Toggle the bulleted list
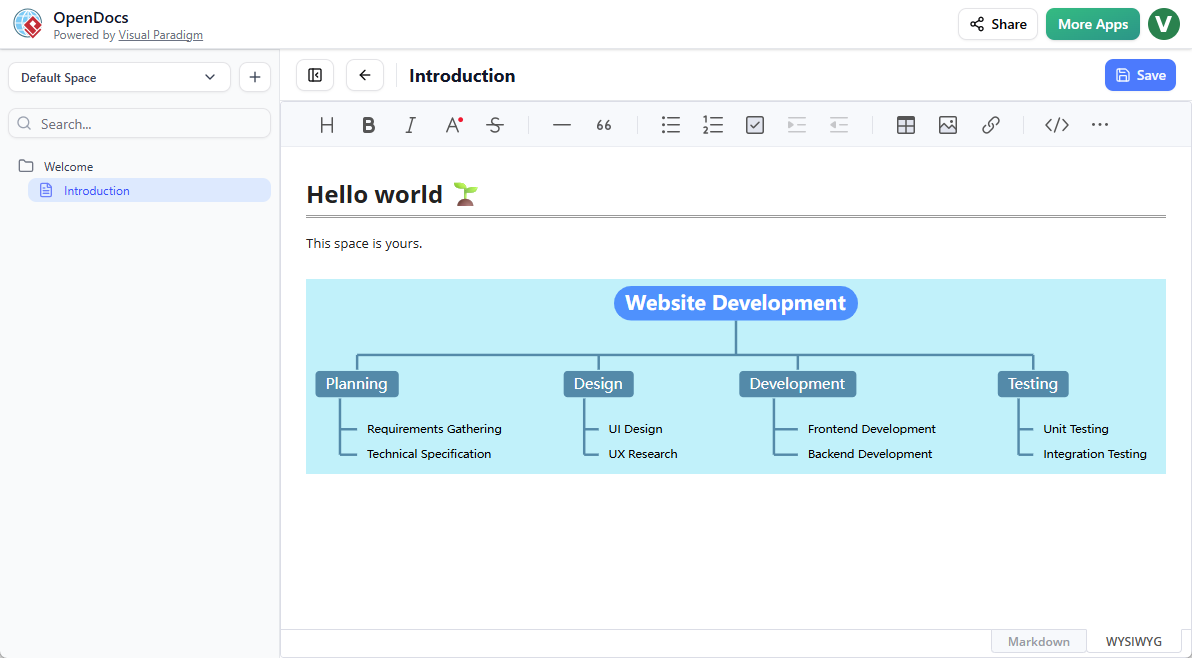Image resolution: width=1192 pixels, height=658 pixels. [670, 124]
